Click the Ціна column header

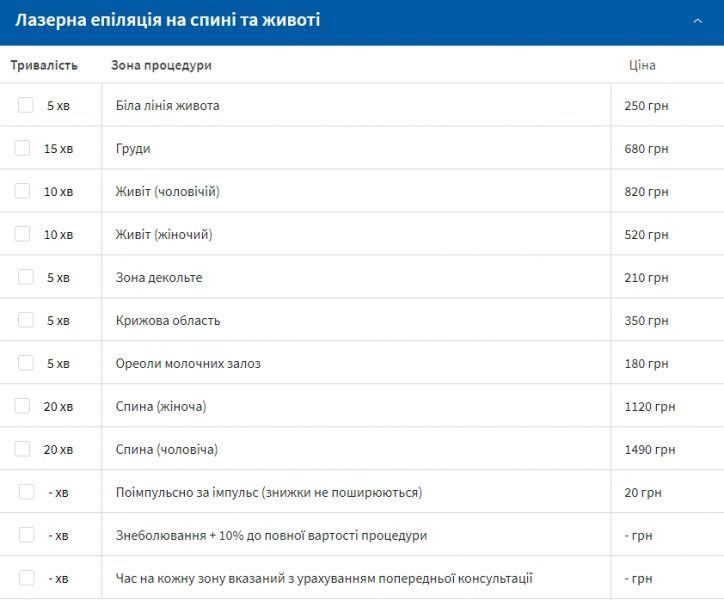click(x=642, y=65)
